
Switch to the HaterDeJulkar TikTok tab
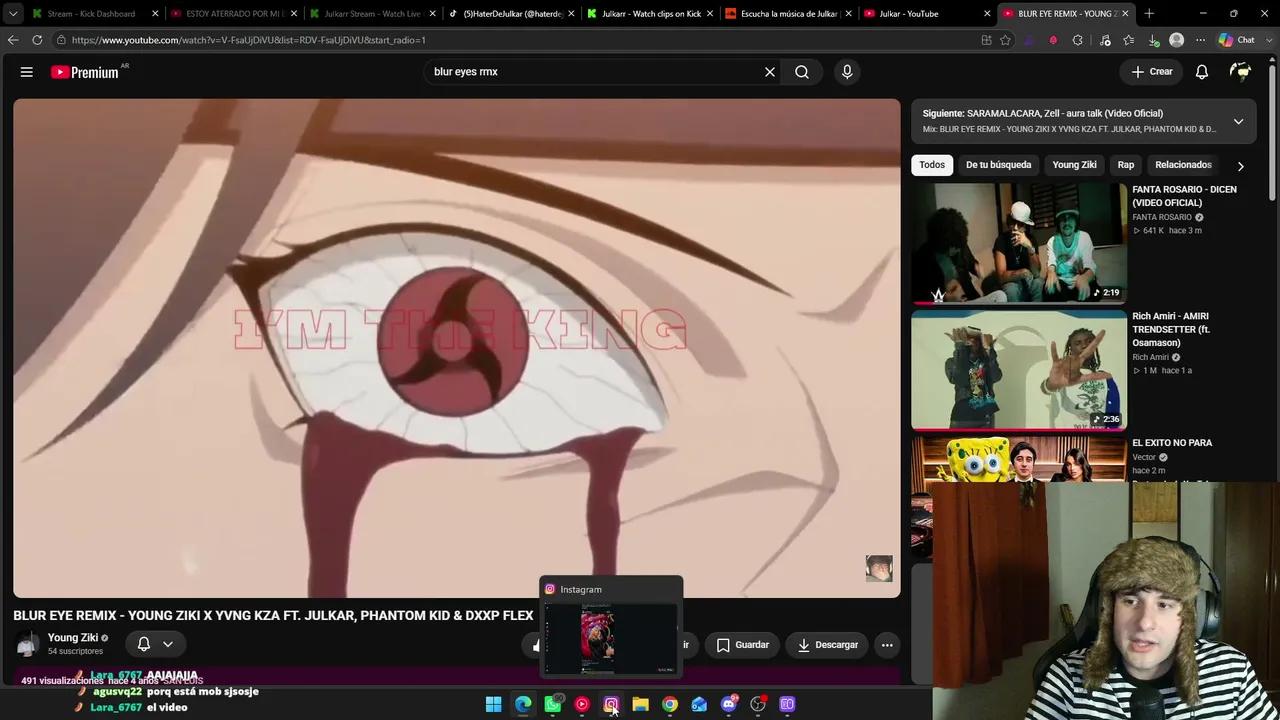click(511, 14)
